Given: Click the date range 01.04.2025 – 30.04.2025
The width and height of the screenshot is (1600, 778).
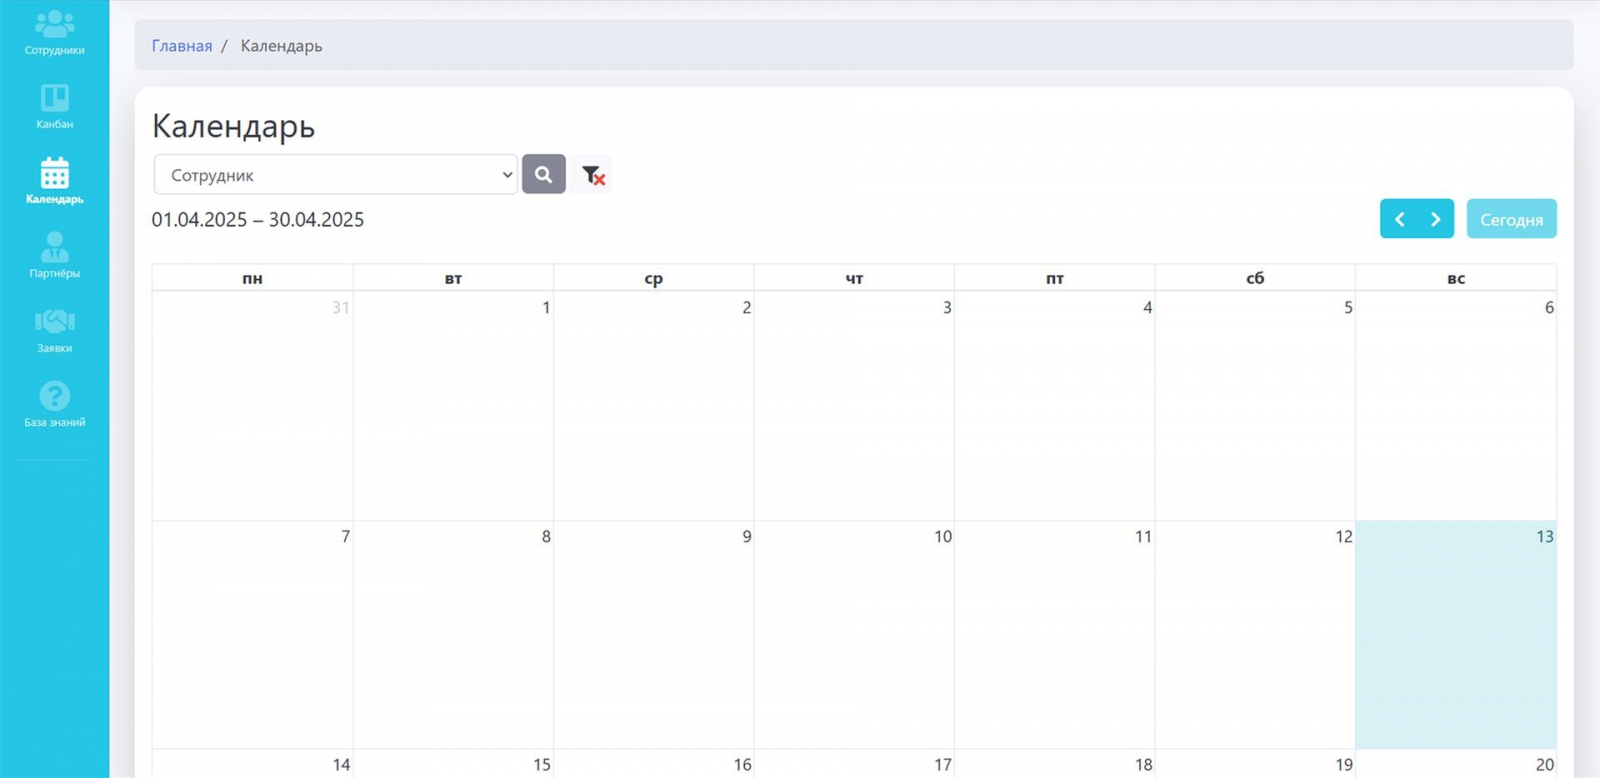Looking at the screenshot, I should (258, 220).
